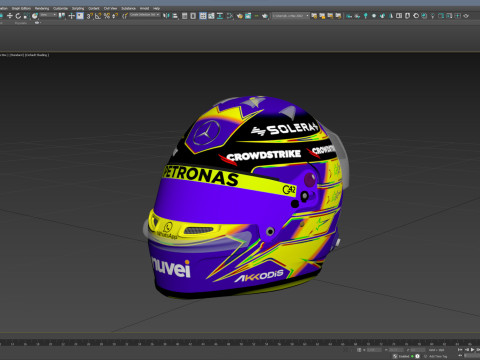Screen dimensions: 480x360
Task: Open the render preset path dropdown
Action: pos(290,16)
